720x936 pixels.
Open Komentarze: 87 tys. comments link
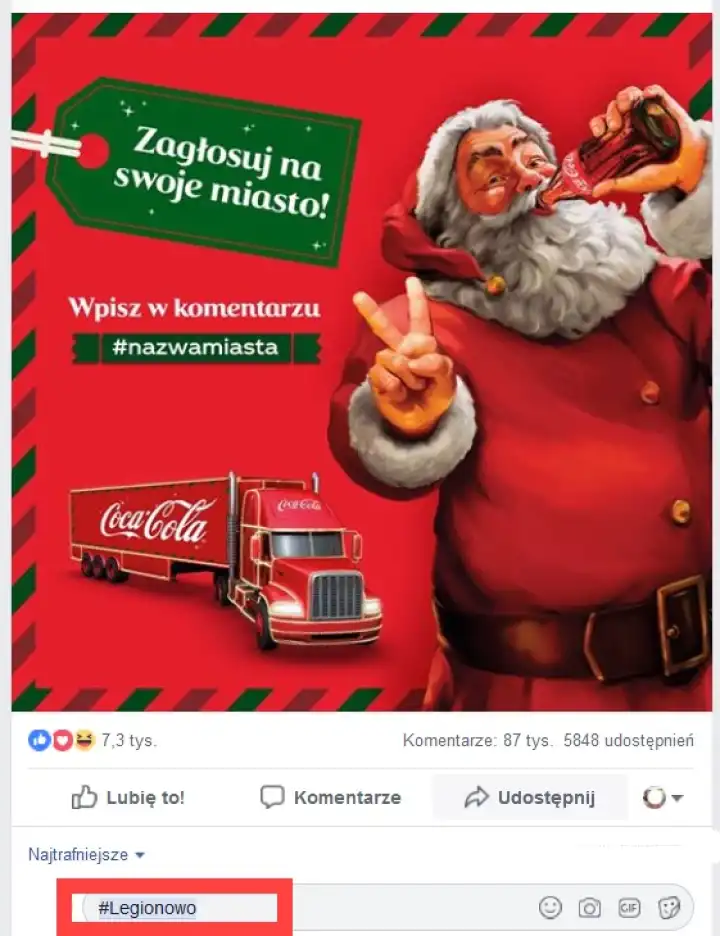coord(477,740)
